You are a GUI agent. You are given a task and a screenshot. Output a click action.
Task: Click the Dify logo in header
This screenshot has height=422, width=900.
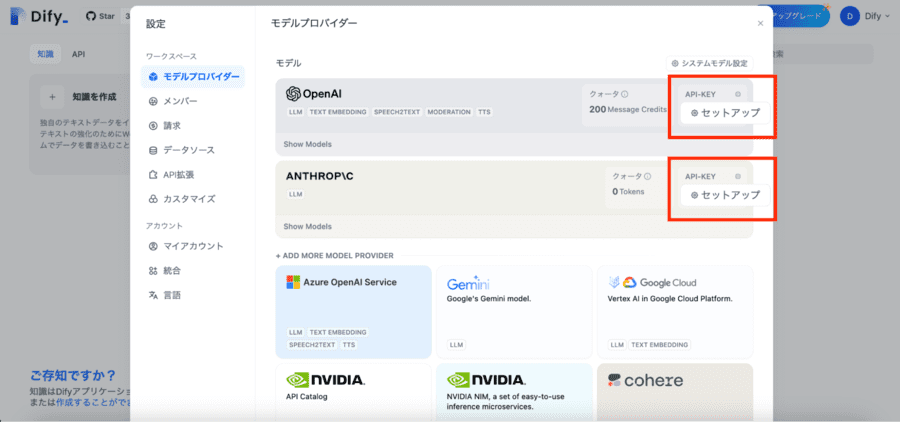tap(40, 17)
